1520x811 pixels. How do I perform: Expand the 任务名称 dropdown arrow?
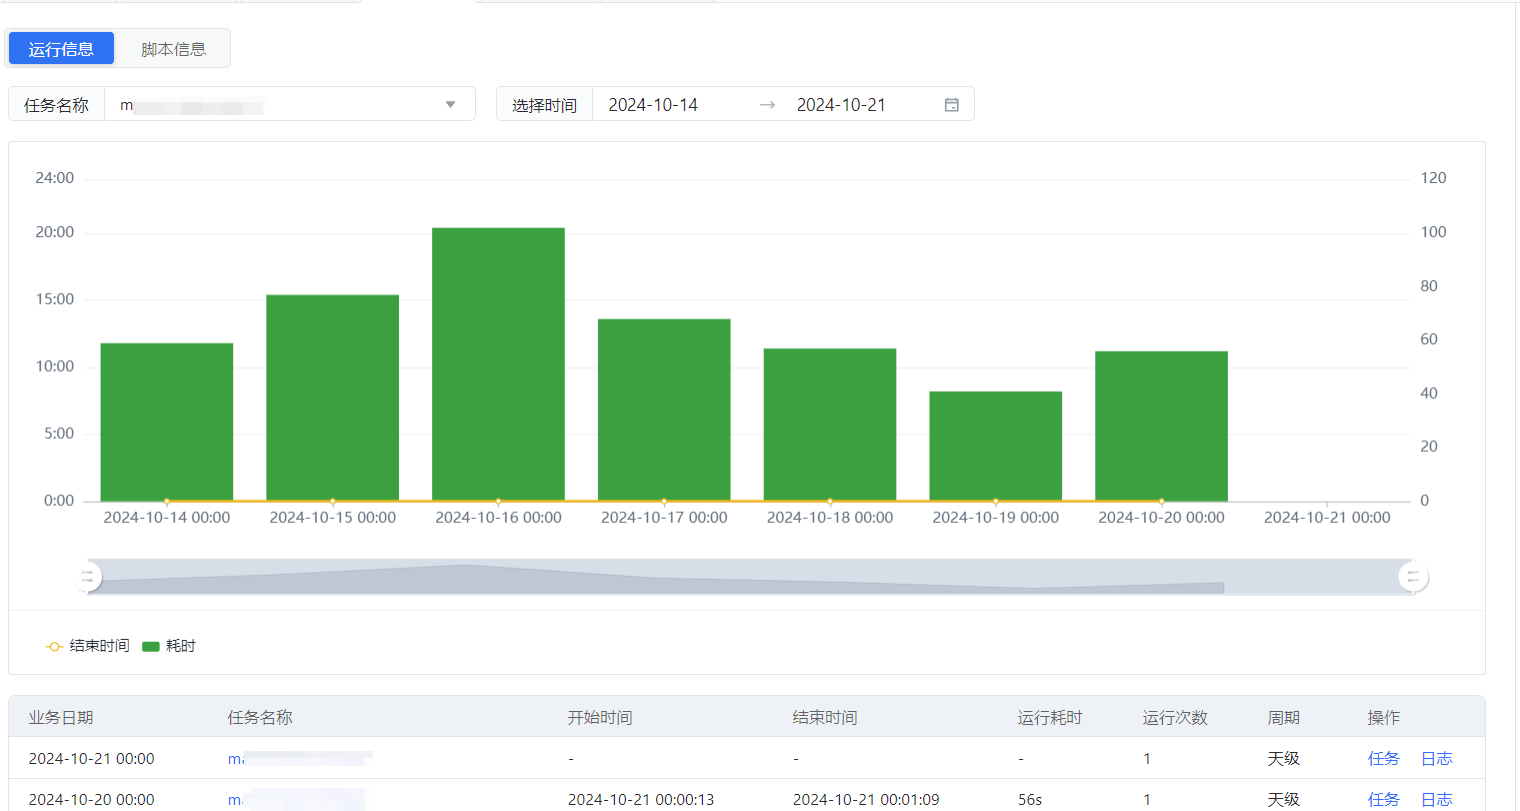pyautogui.click(x=451, y=104)
